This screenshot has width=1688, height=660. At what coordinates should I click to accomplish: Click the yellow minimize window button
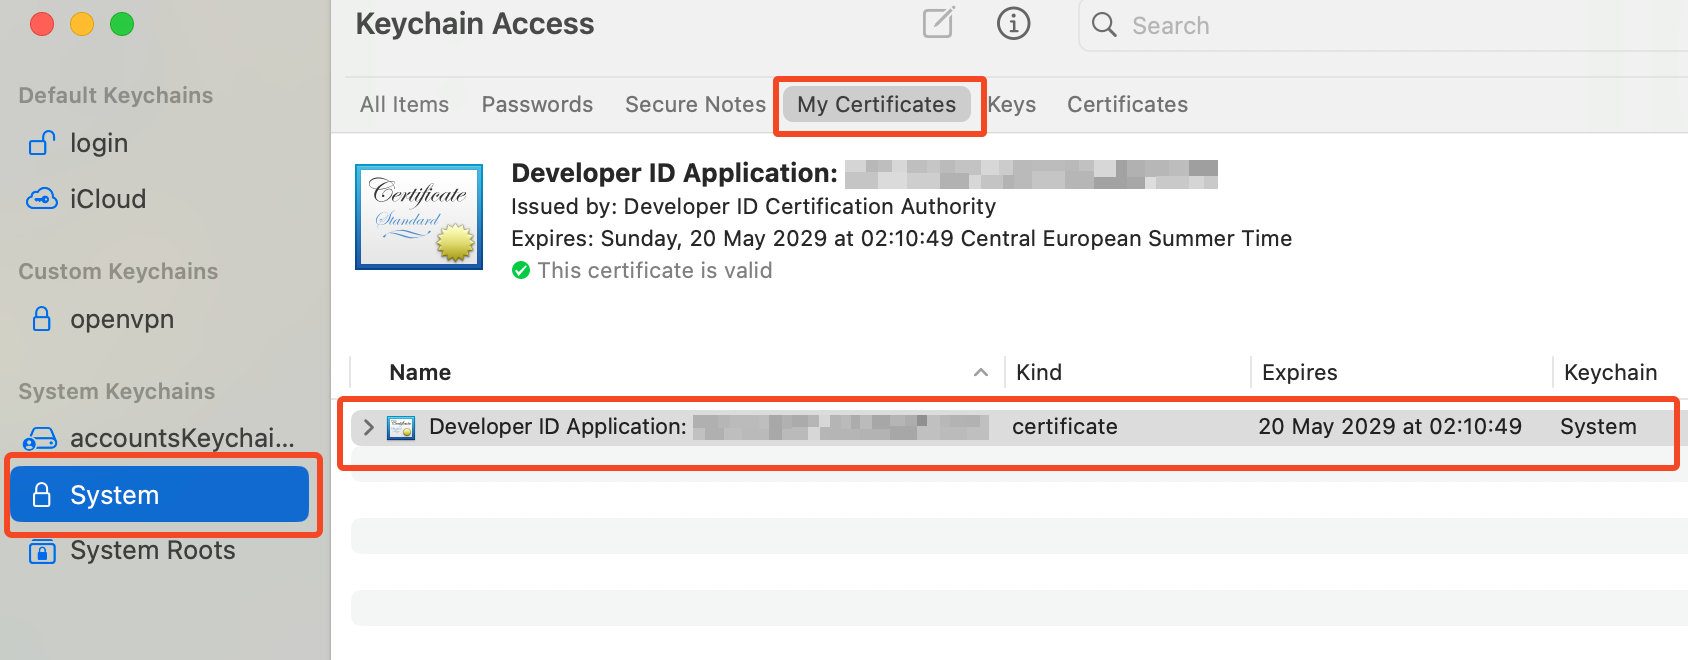(82, 24)
